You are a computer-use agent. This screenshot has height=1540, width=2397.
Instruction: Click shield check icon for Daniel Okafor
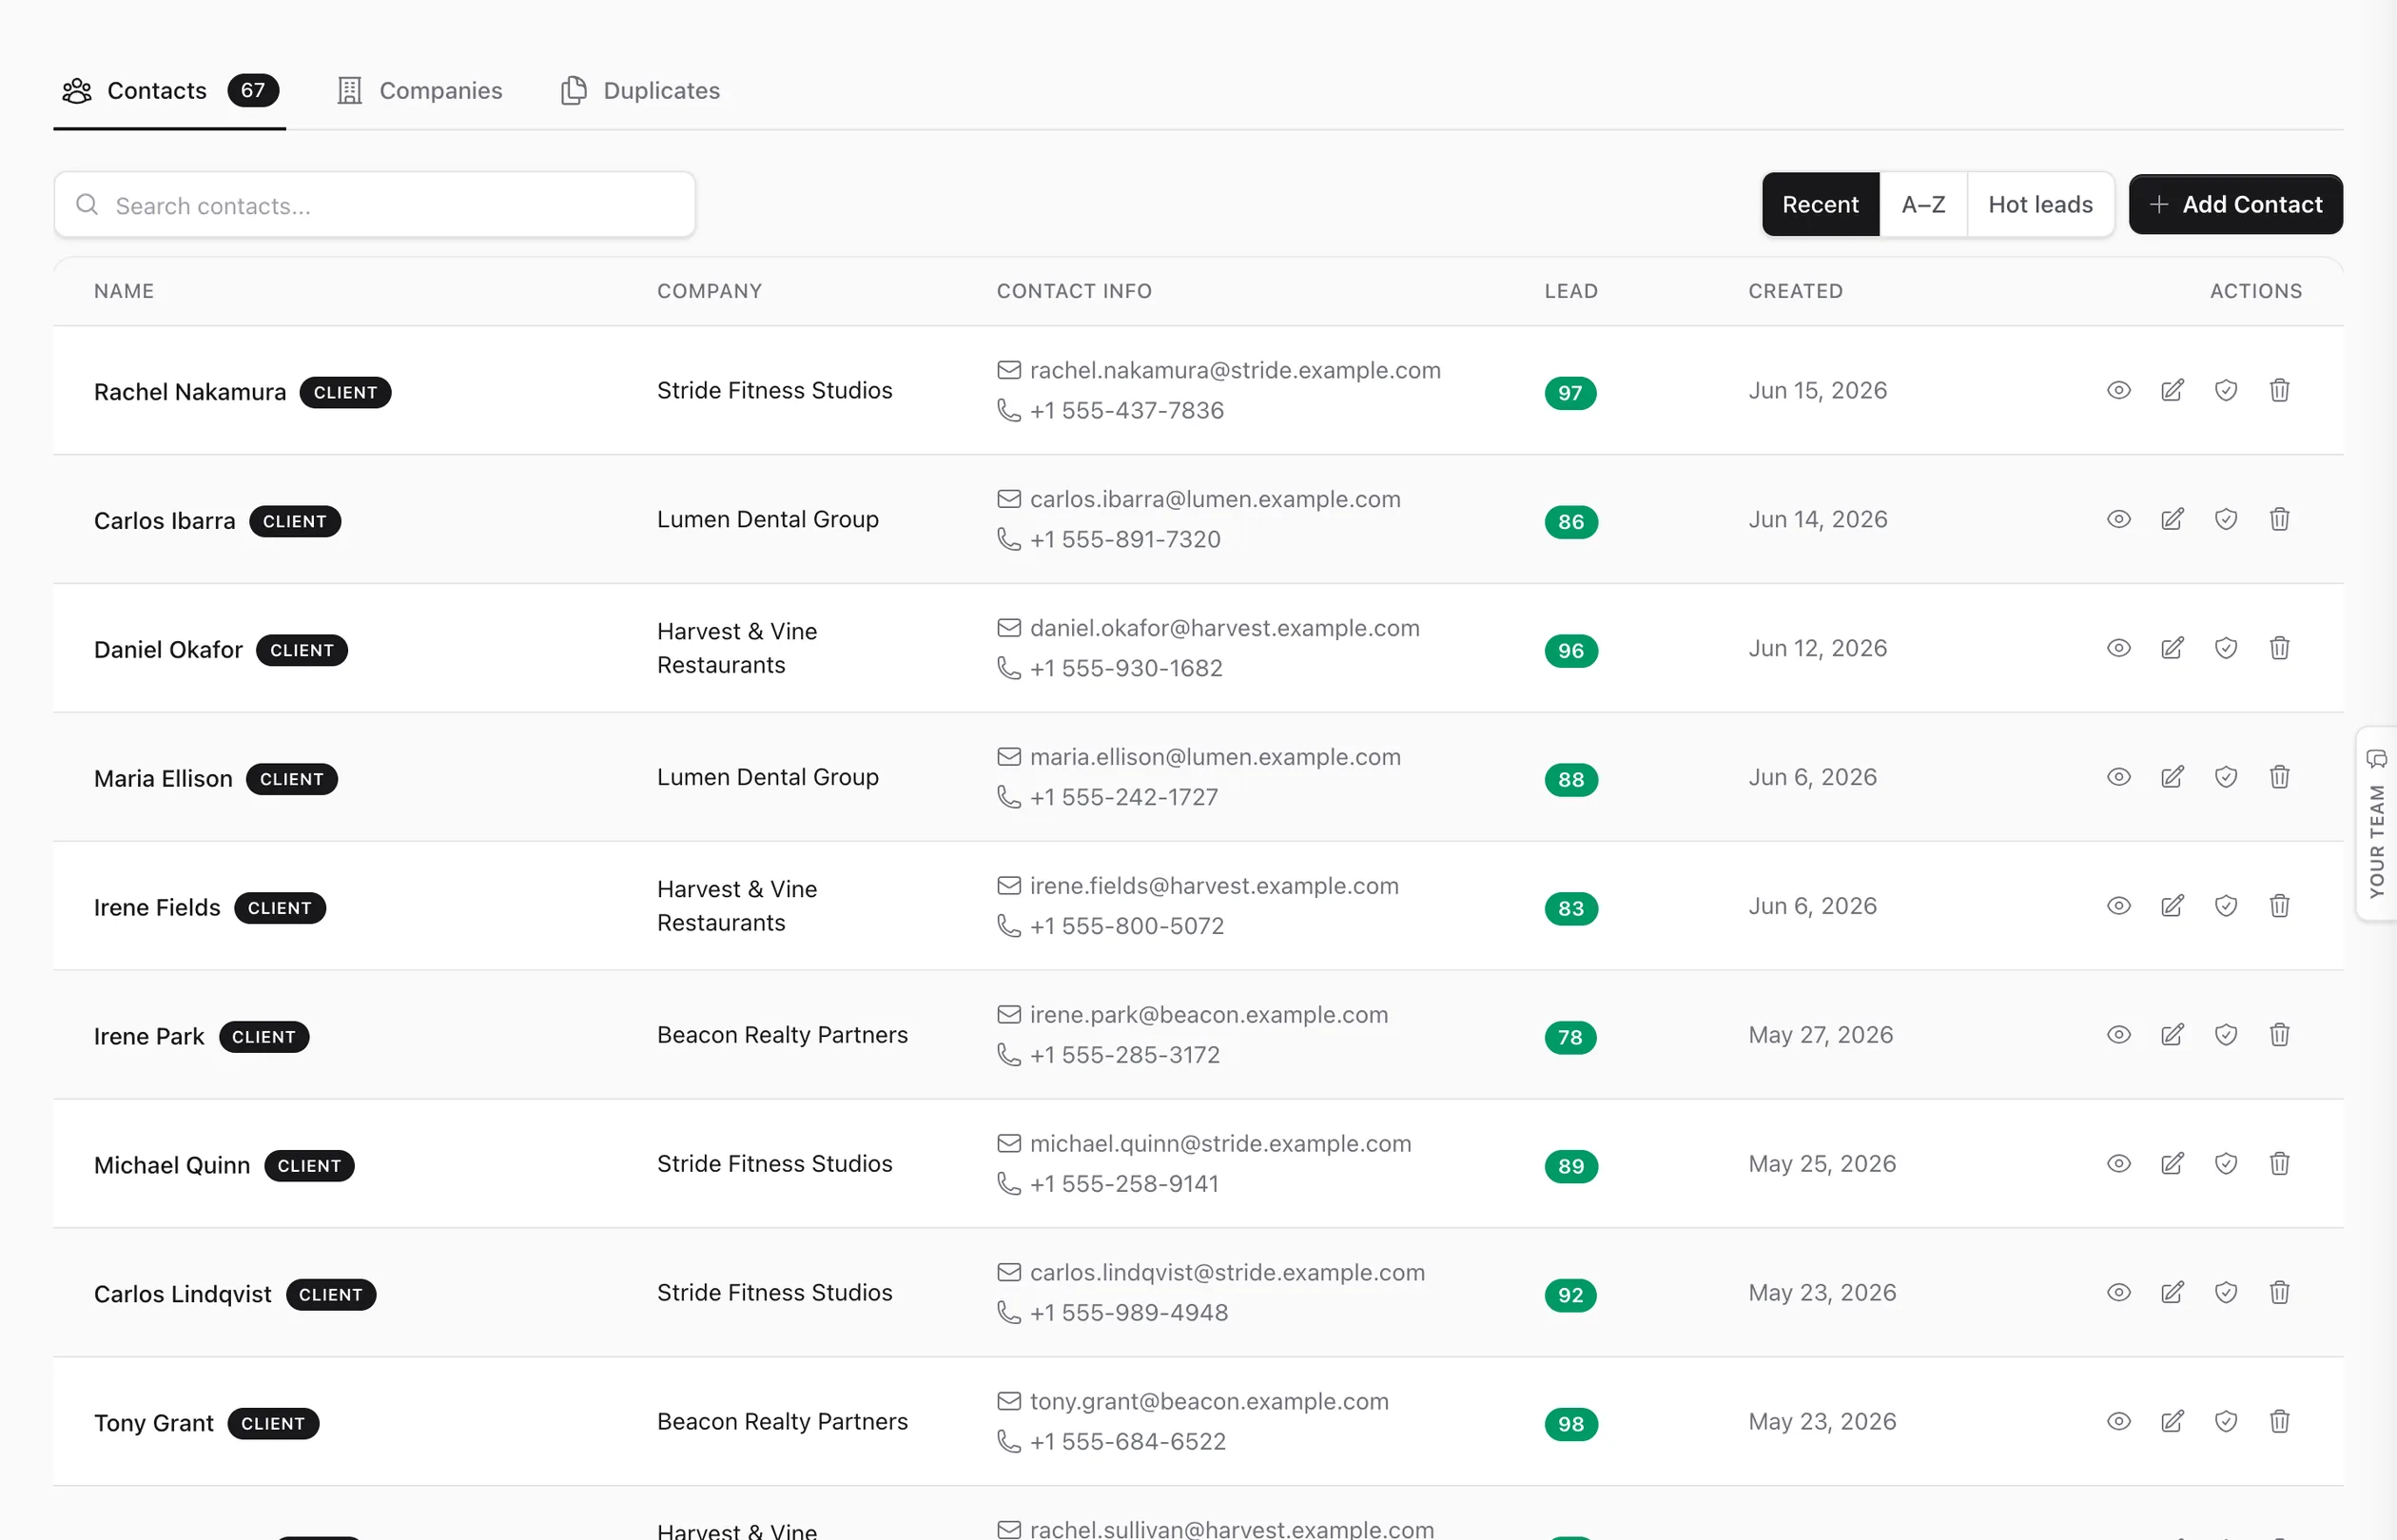click(2225, 648)
